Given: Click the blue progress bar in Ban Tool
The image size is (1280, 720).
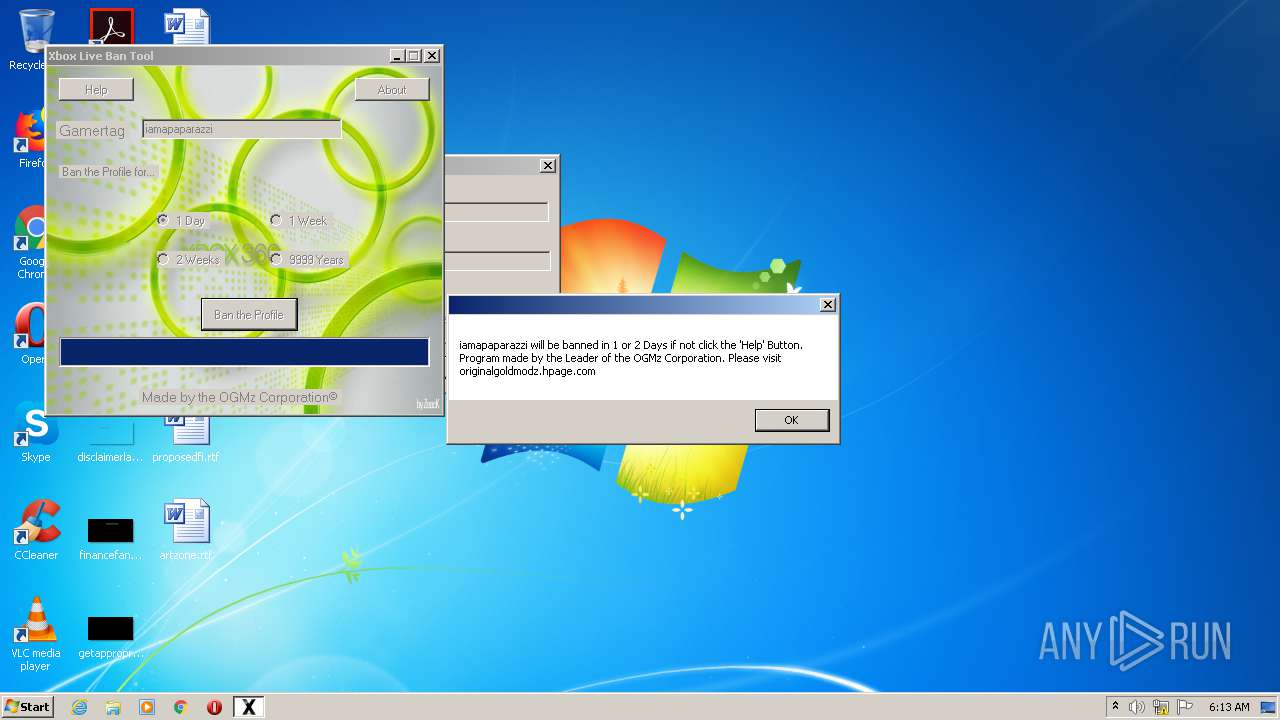Looking at the screenshot, I should point(244,352).
